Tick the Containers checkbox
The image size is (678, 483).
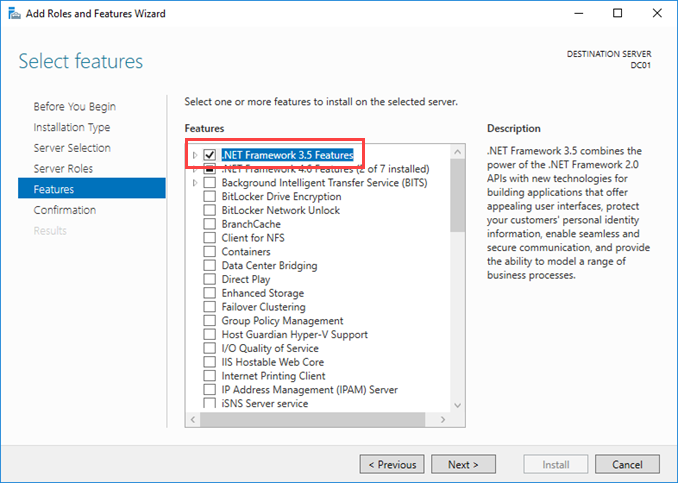pyautogui.click(x=210, y=252)
